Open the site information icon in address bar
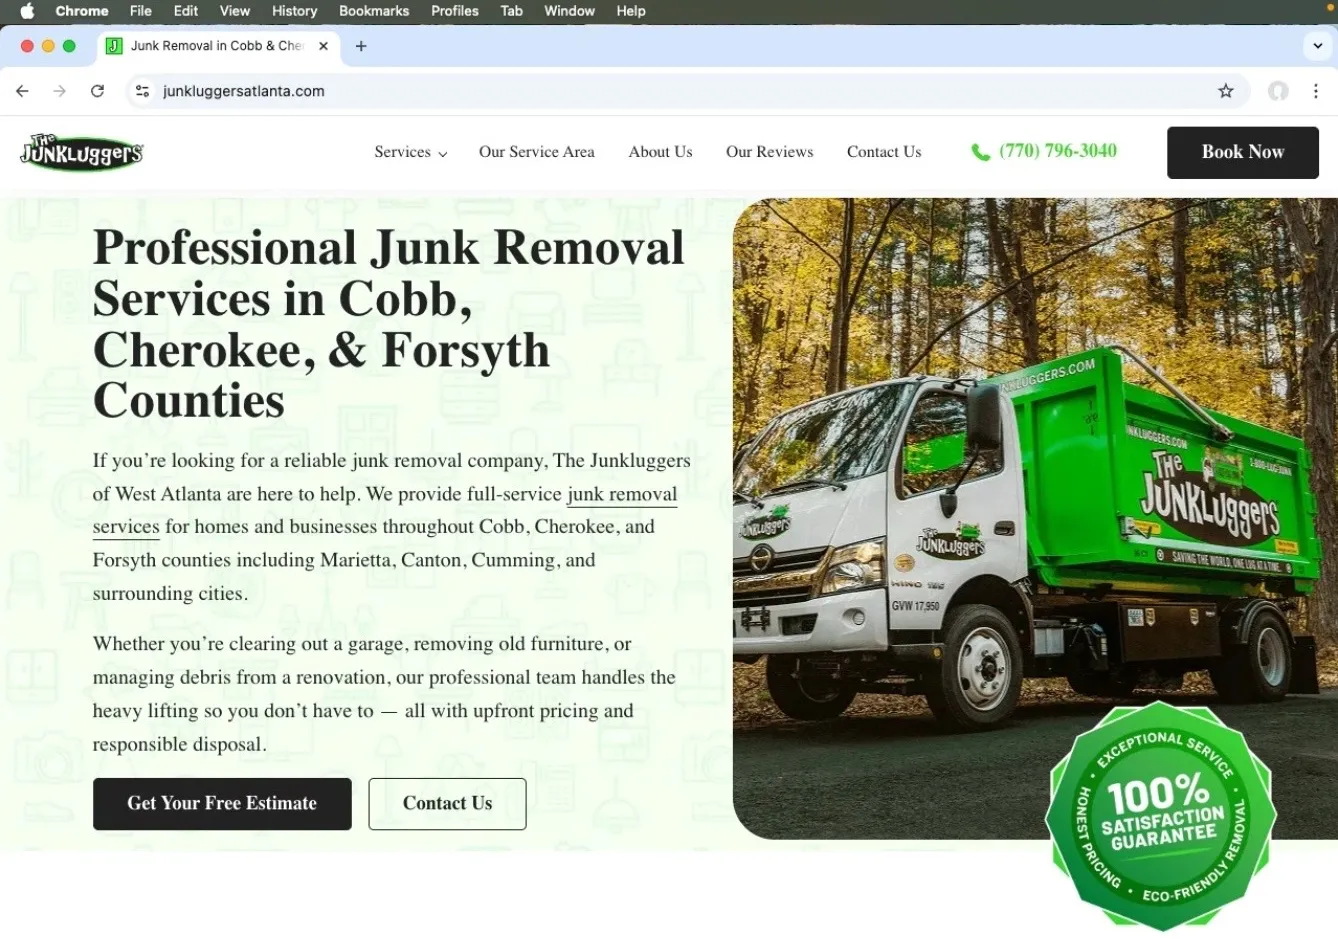 tap(142, 91)
